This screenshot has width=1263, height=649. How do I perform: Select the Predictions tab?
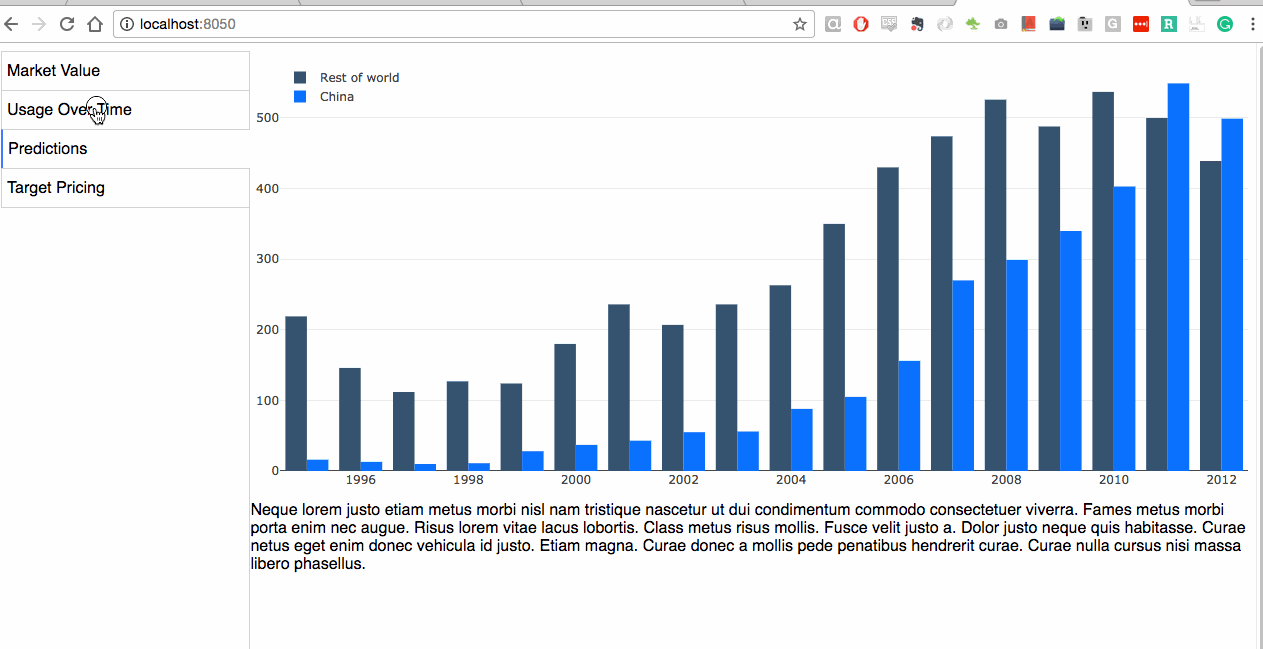(x=125, y=149)
